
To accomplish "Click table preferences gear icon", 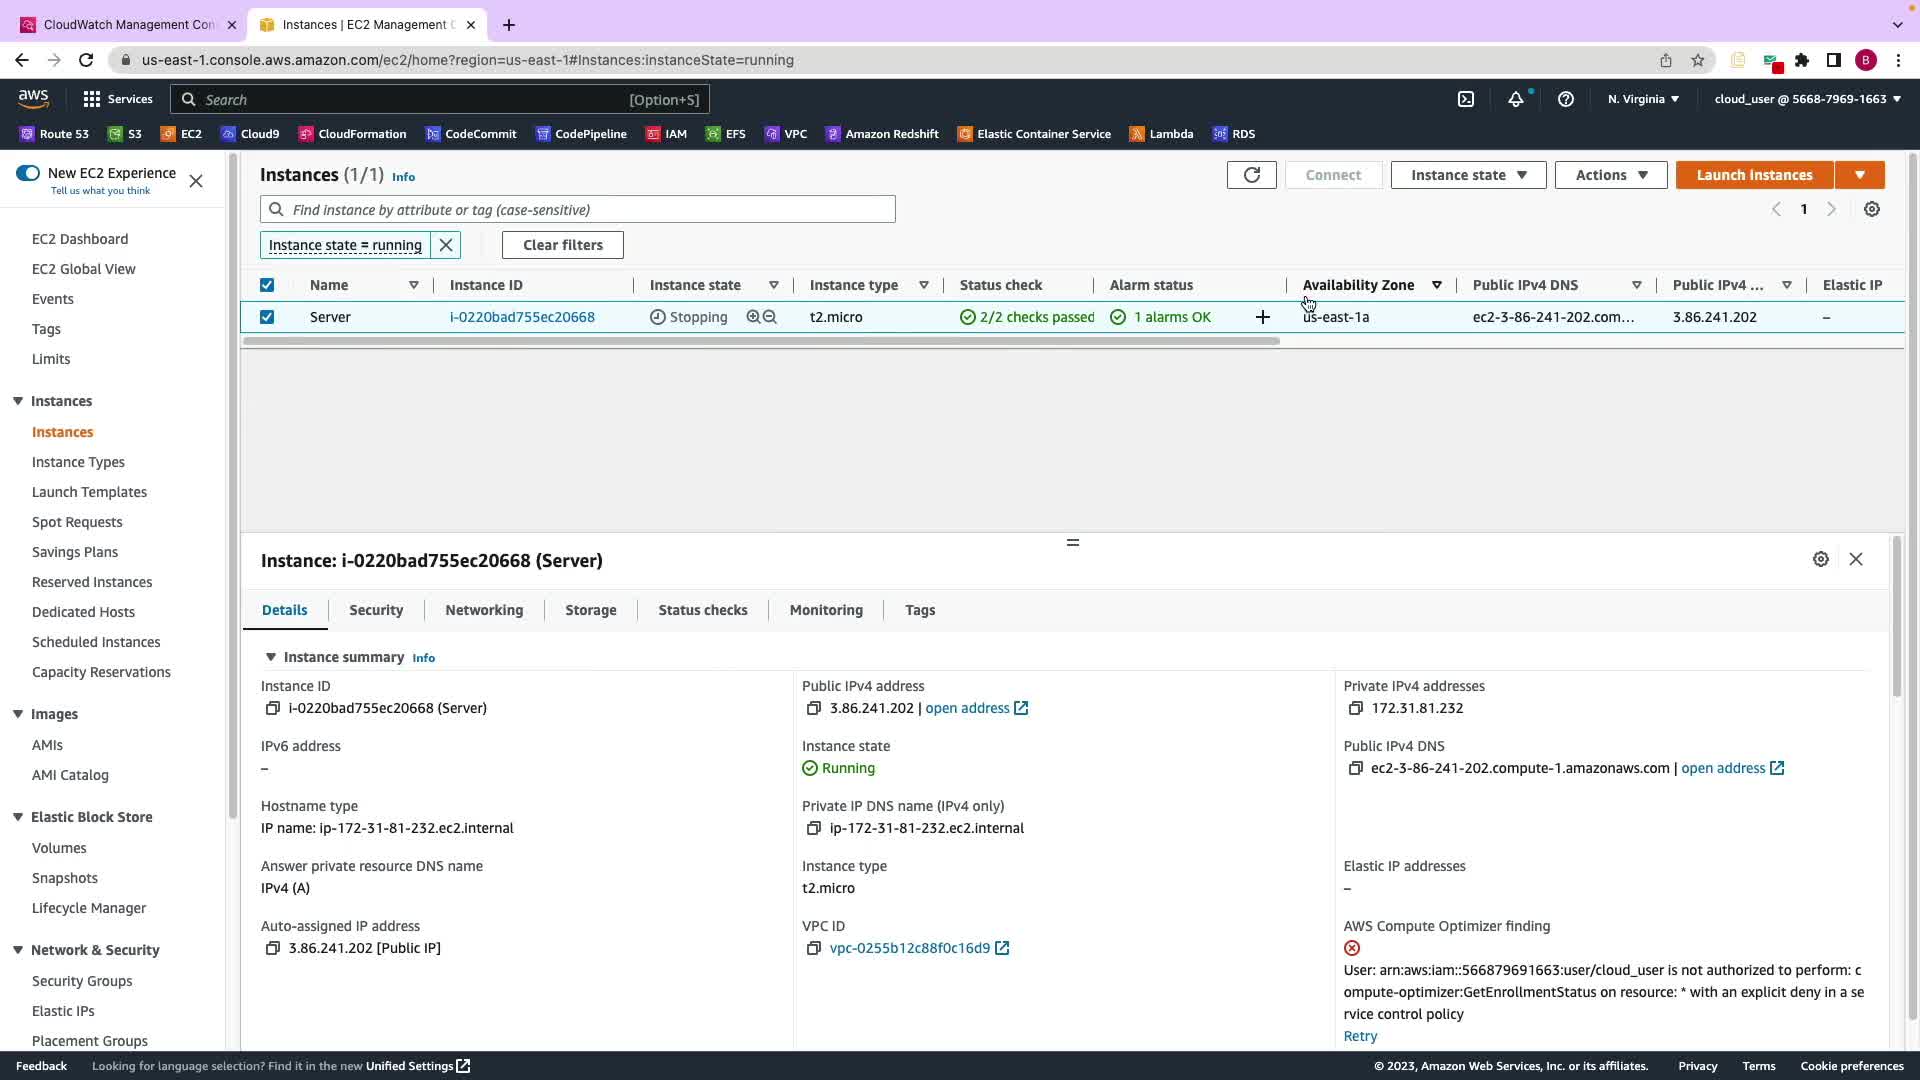I will 1872,209.
